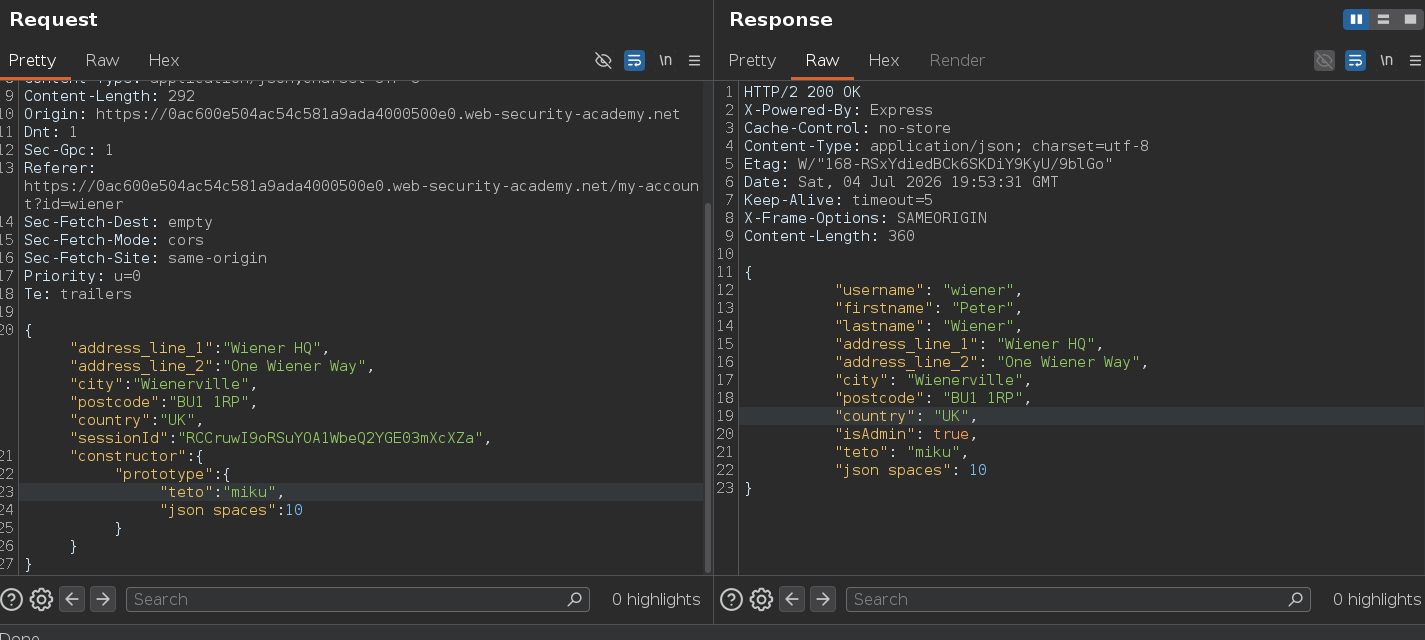Go to next match arrow under Response
The width and height of the screenshot is (1425, 640).
click(x=823, y=599)
